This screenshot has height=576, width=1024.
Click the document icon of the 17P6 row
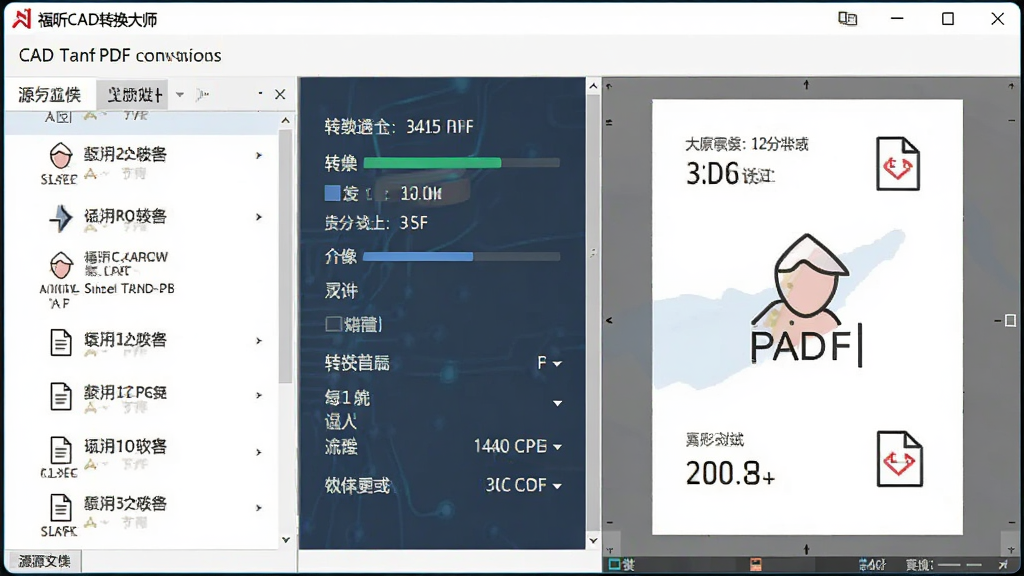pyautogui.click(x=61, y=396)
